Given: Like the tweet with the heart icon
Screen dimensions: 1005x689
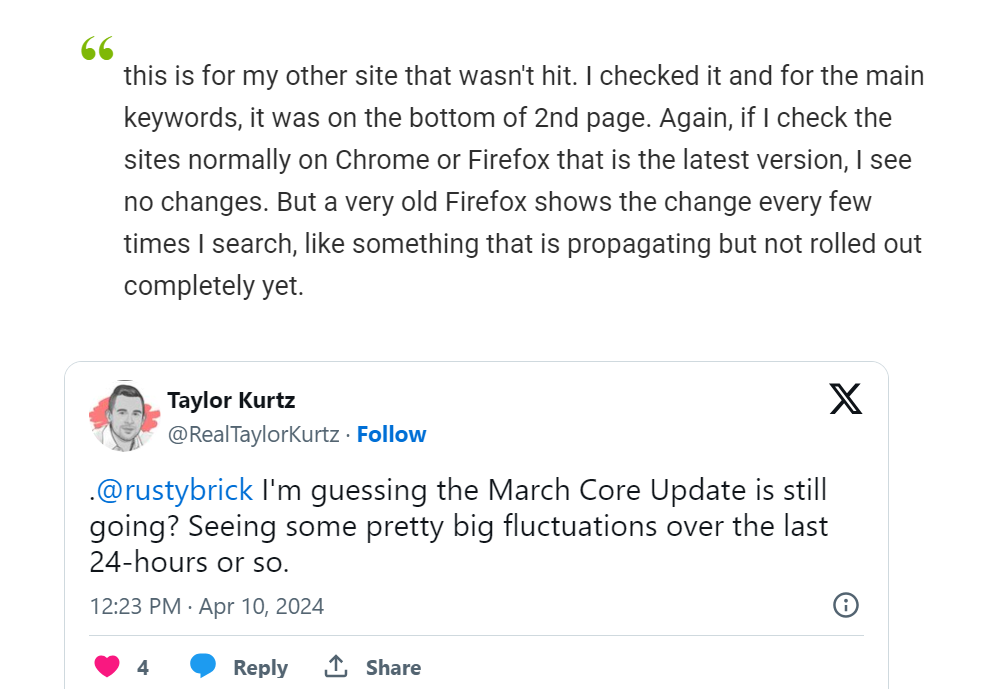Looking at the screenshot, I should [x=107, y=667].
